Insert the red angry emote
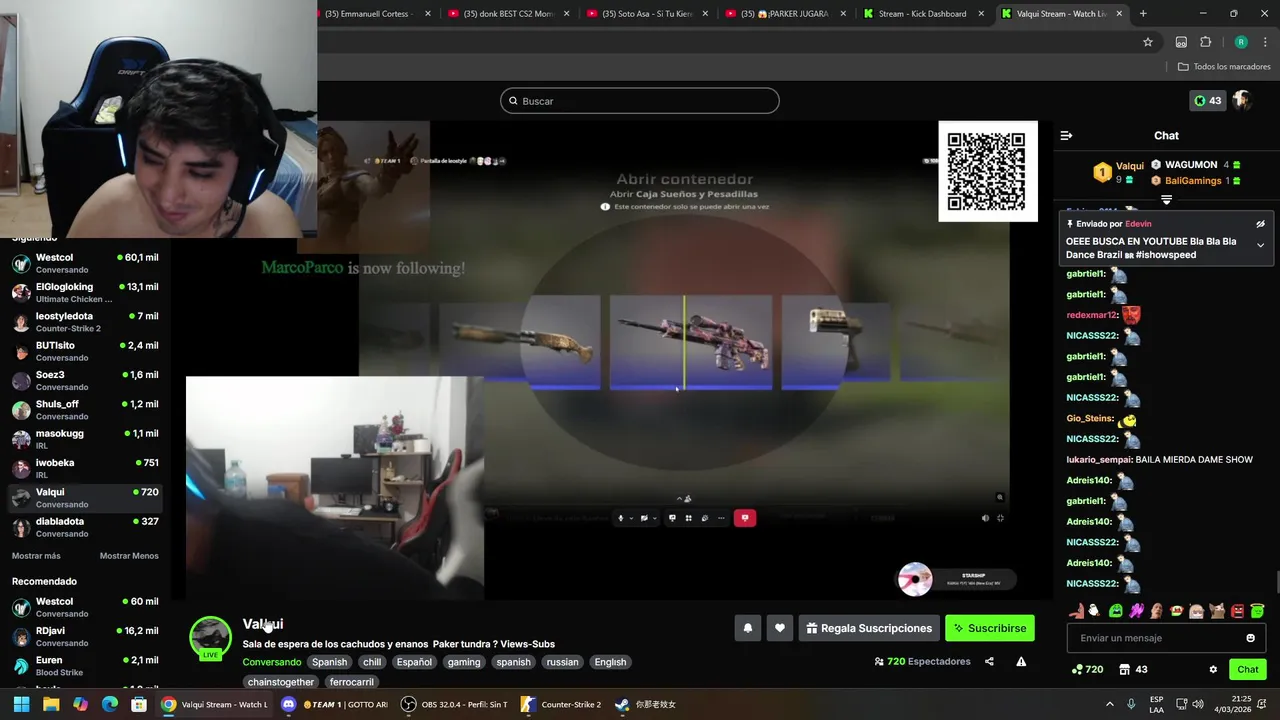Screen dimensions: 1280x720 click(x=1237, y=610)
